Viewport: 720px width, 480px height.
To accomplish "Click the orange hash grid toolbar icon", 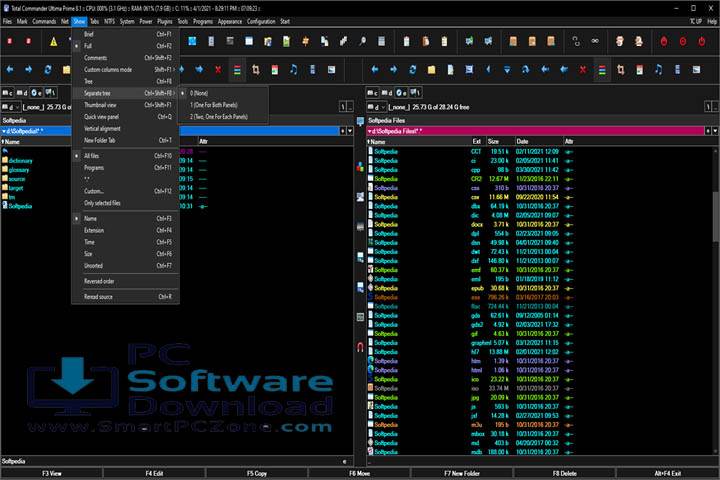I will (x=306, y=41).
